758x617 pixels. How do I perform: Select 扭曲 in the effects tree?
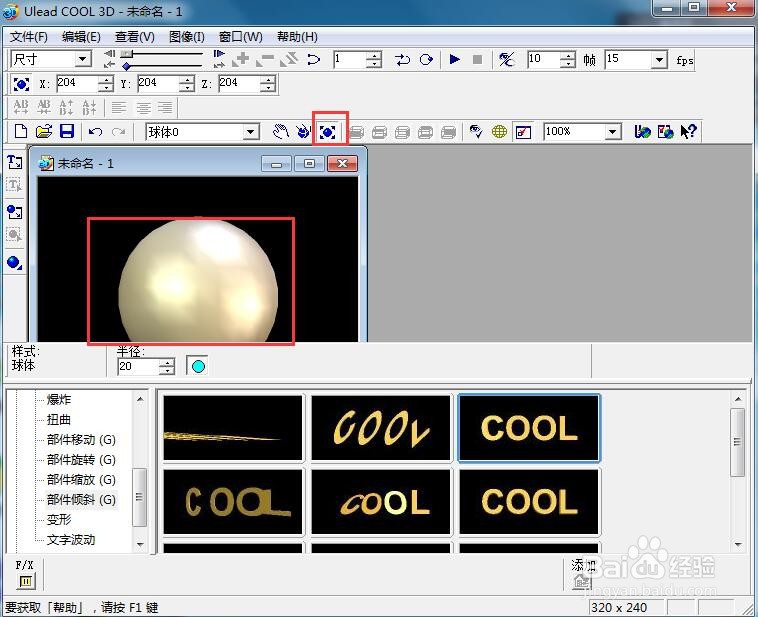pos(59,420)
